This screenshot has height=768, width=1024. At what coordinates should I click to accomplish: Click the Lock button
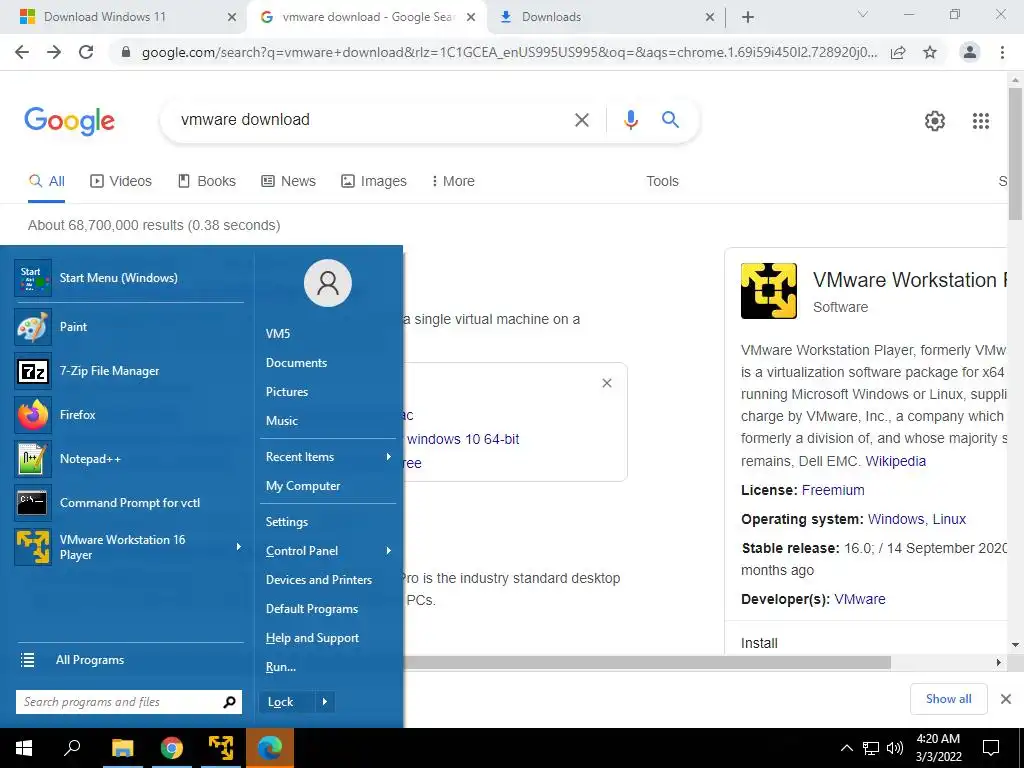(x=287, y=702)
